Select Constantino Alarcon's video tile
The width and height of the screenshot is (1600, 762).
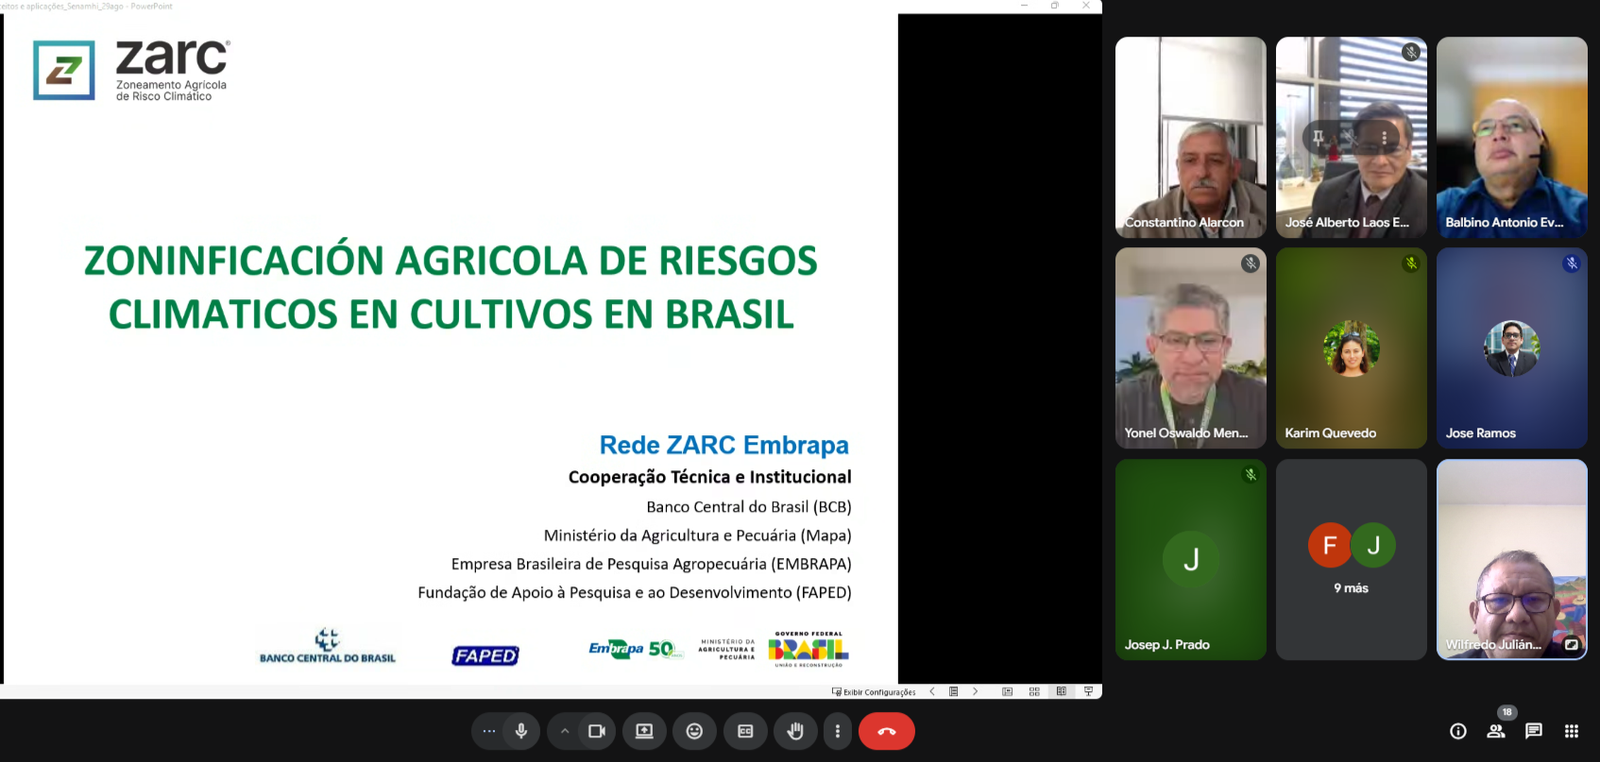coord(1190,137)
